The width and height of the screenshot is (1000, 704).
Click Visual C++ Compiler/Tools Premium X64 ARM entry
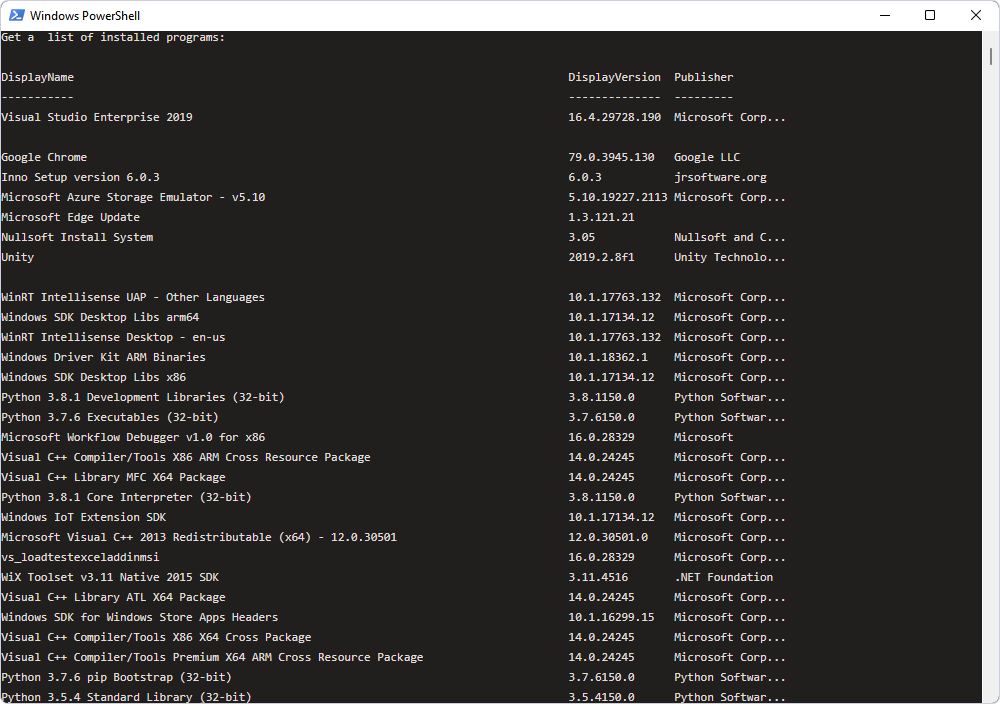[212, 657]
